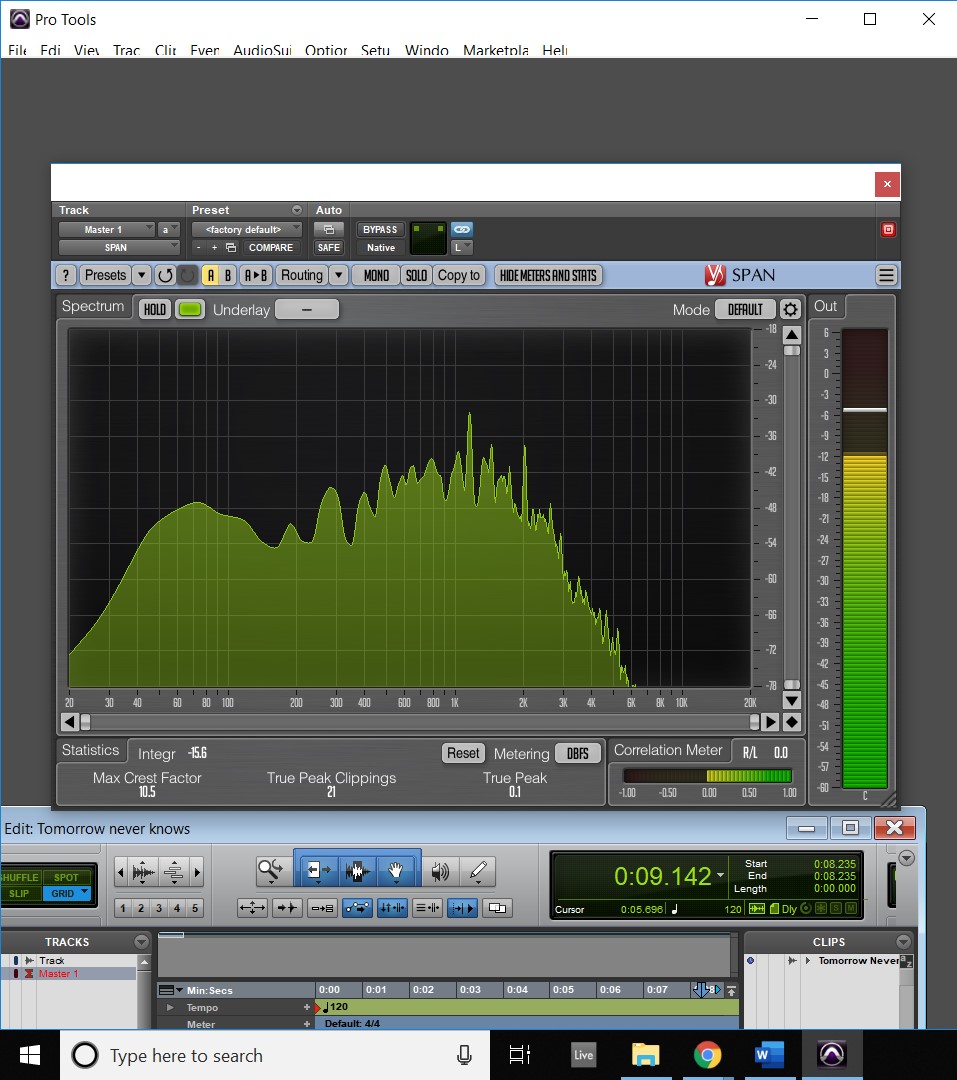Enable MONO monitoring in SPAN
Screen dimensions: 957x1080
[x=376, y=275]
